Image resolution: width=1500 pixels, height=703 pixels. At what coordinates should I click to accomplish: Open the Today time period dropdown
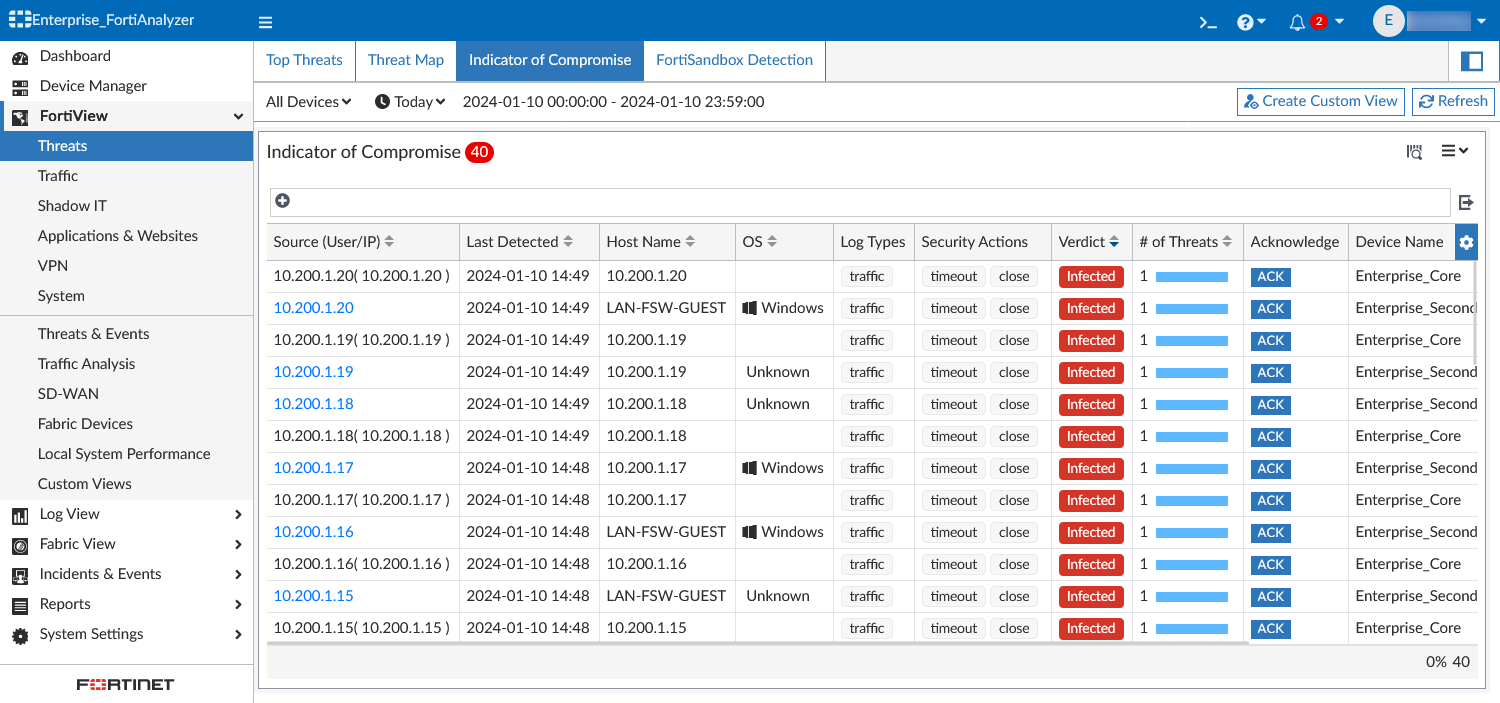[x=410, y=101]
